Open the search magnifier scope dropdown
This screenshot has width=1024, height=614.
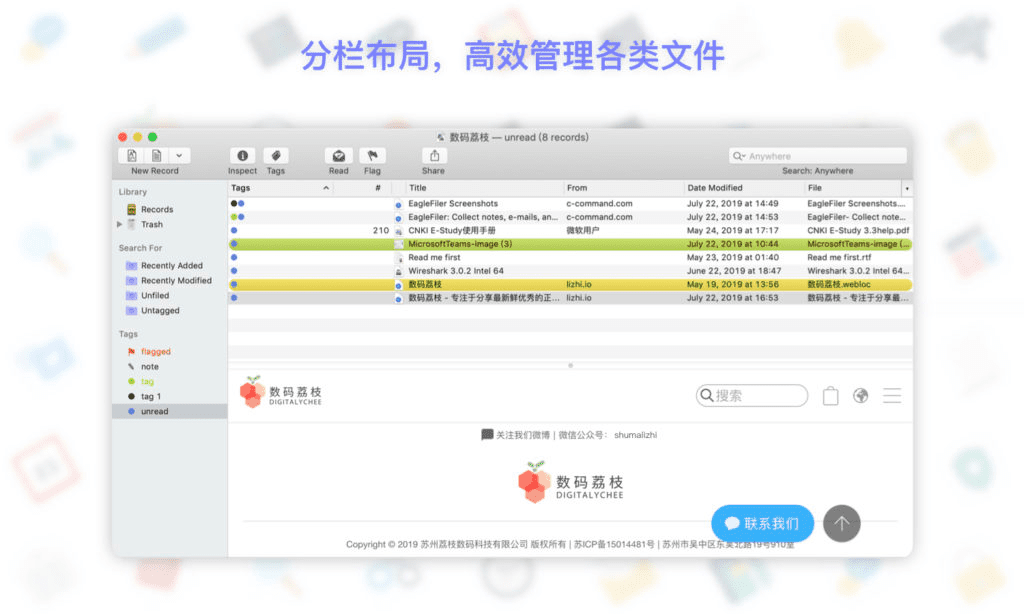739,156
